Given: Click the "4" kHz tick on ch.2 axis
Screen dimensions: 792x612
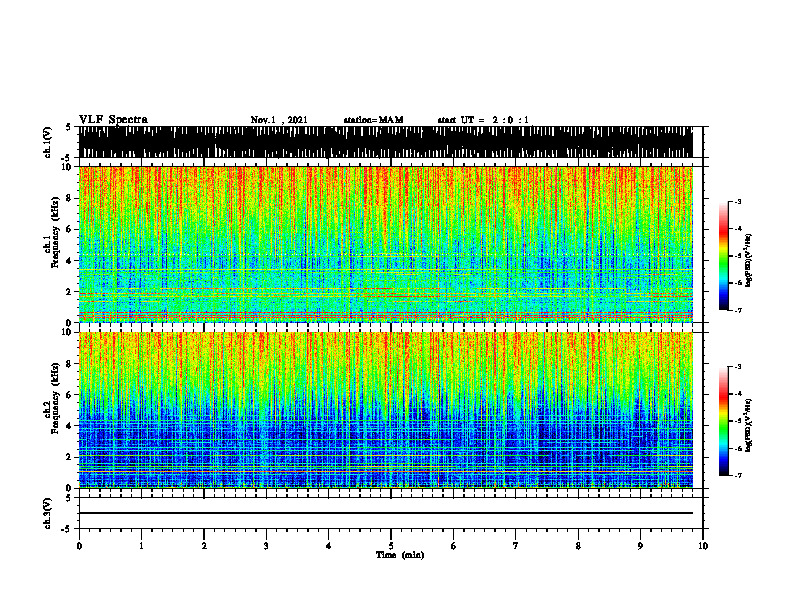Looking at the screenshot, I should click(69, 426).
